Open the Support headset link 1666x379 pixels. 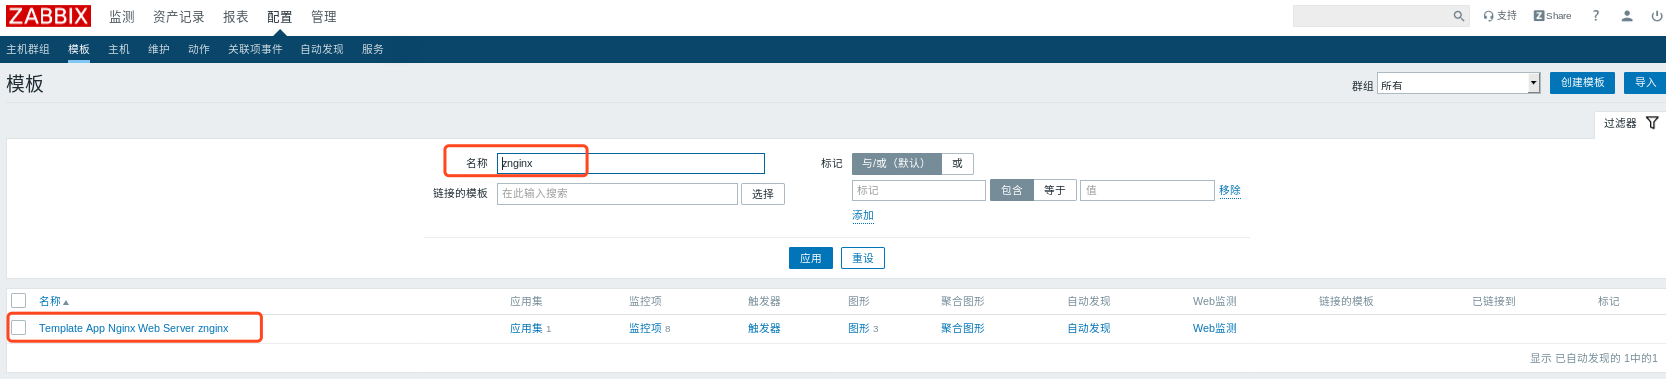click(x=1500, y=16)
